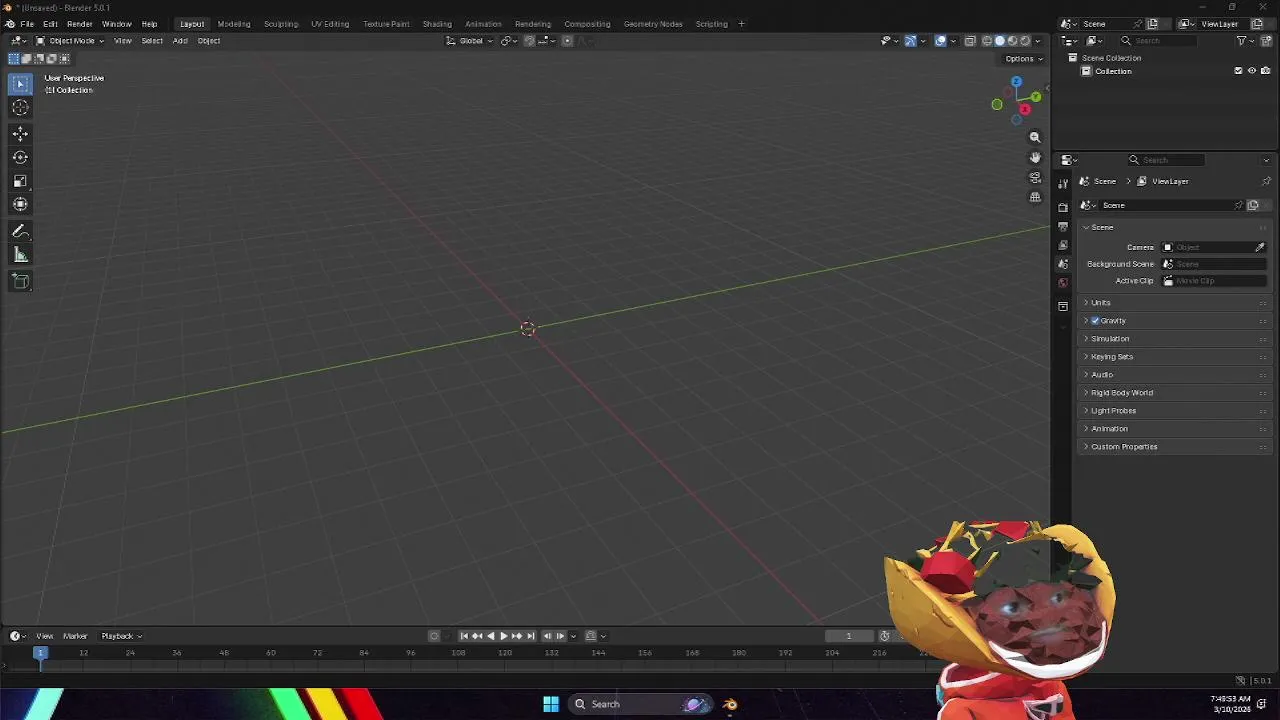Toggle auto keying in timeline
This screenshot has width=1280, height=720.
click(x=434, y=636)
